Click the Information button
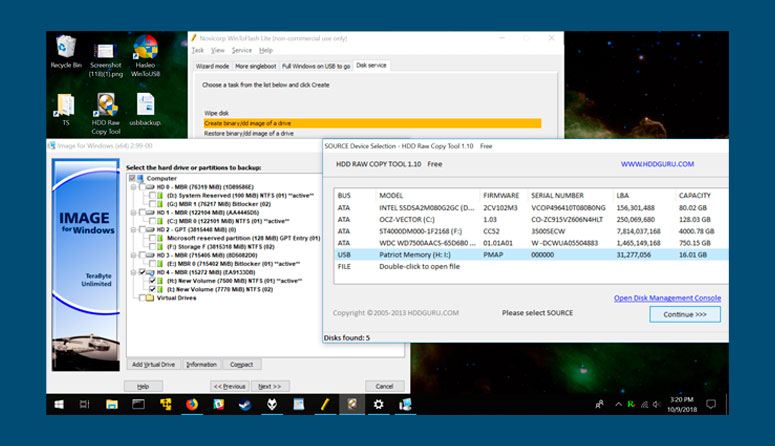 (x=201, y=364)
